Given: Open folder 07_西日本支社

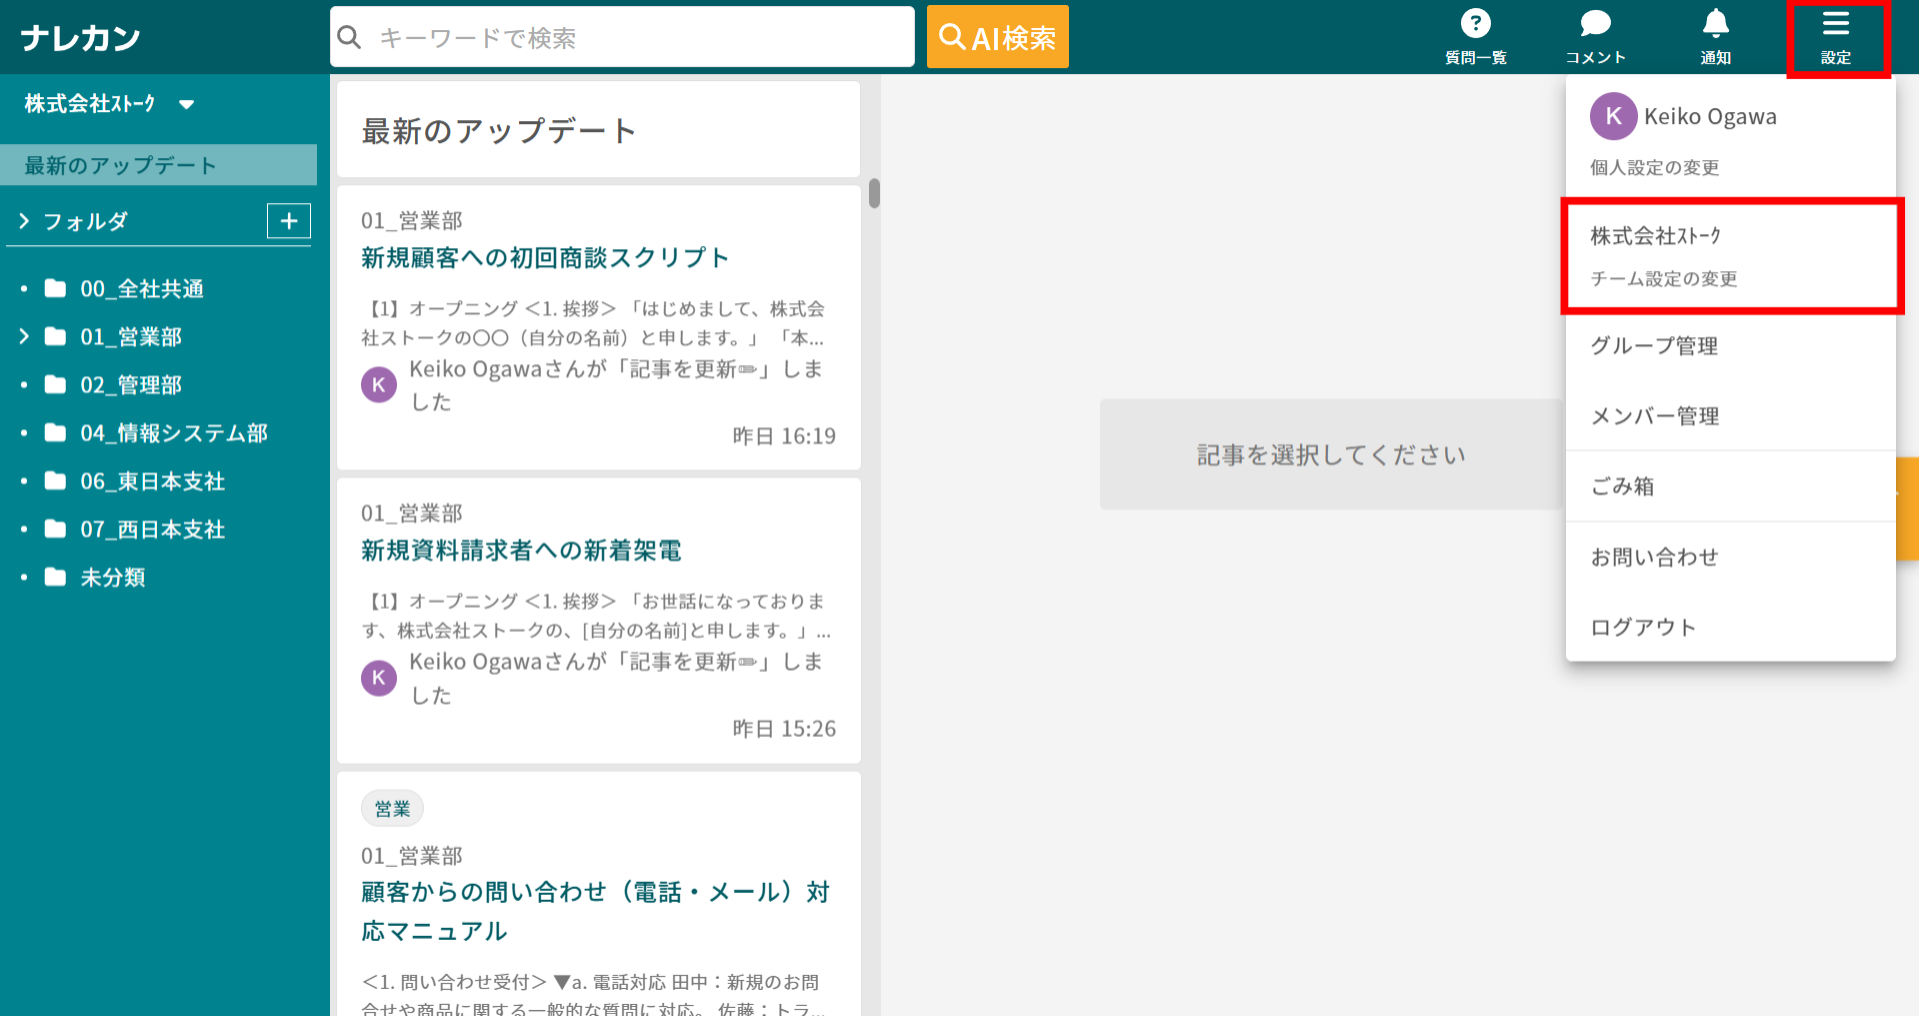Looking at the screenshot, I should (x=153, y=529).
